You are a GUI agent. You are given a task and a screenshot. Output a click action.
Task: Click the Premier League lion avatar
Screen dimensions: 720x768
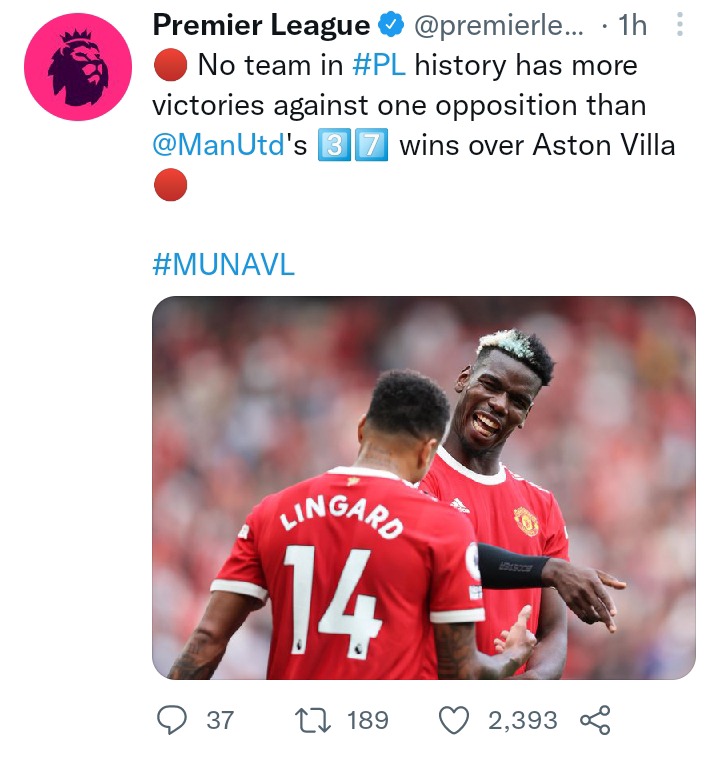point(78,67)
